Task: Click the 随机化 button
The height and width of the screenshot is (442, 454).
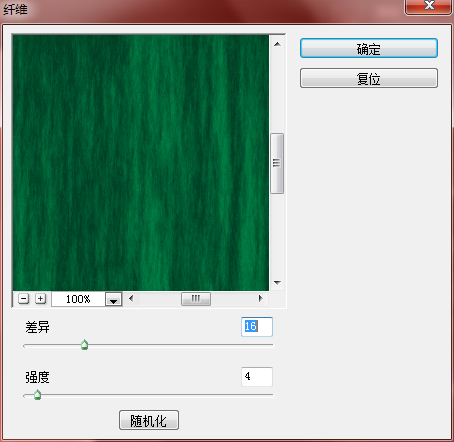Action: tap(149, 420)
